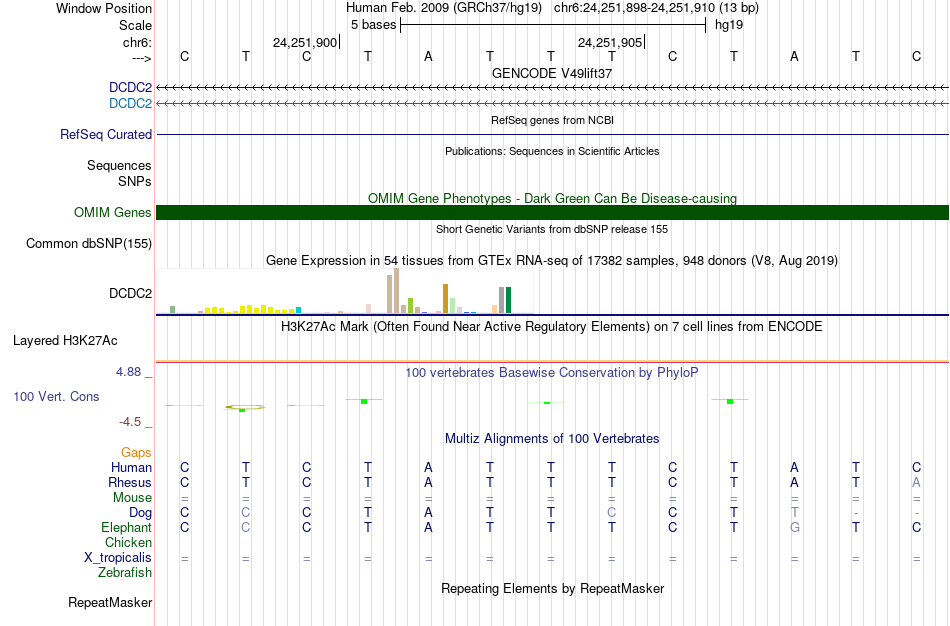Click the GENCODE V49lift37 track title
Image resolution: width=950 pixels, height=626 pixels.
pos(552,73)
